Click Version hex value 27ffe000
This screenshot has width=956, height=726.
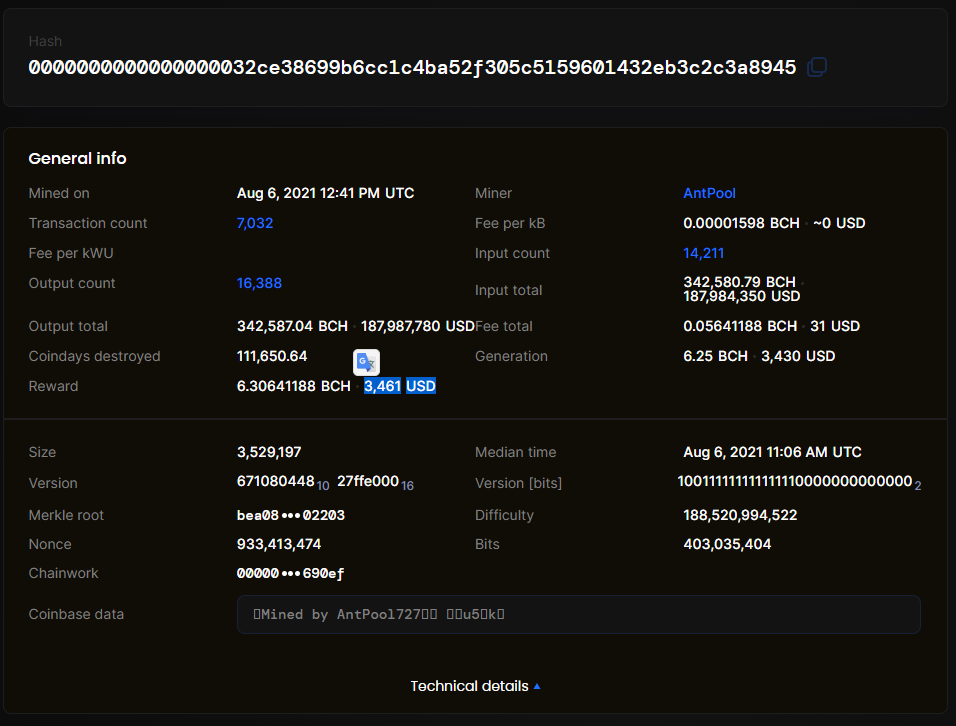[368, 481]
